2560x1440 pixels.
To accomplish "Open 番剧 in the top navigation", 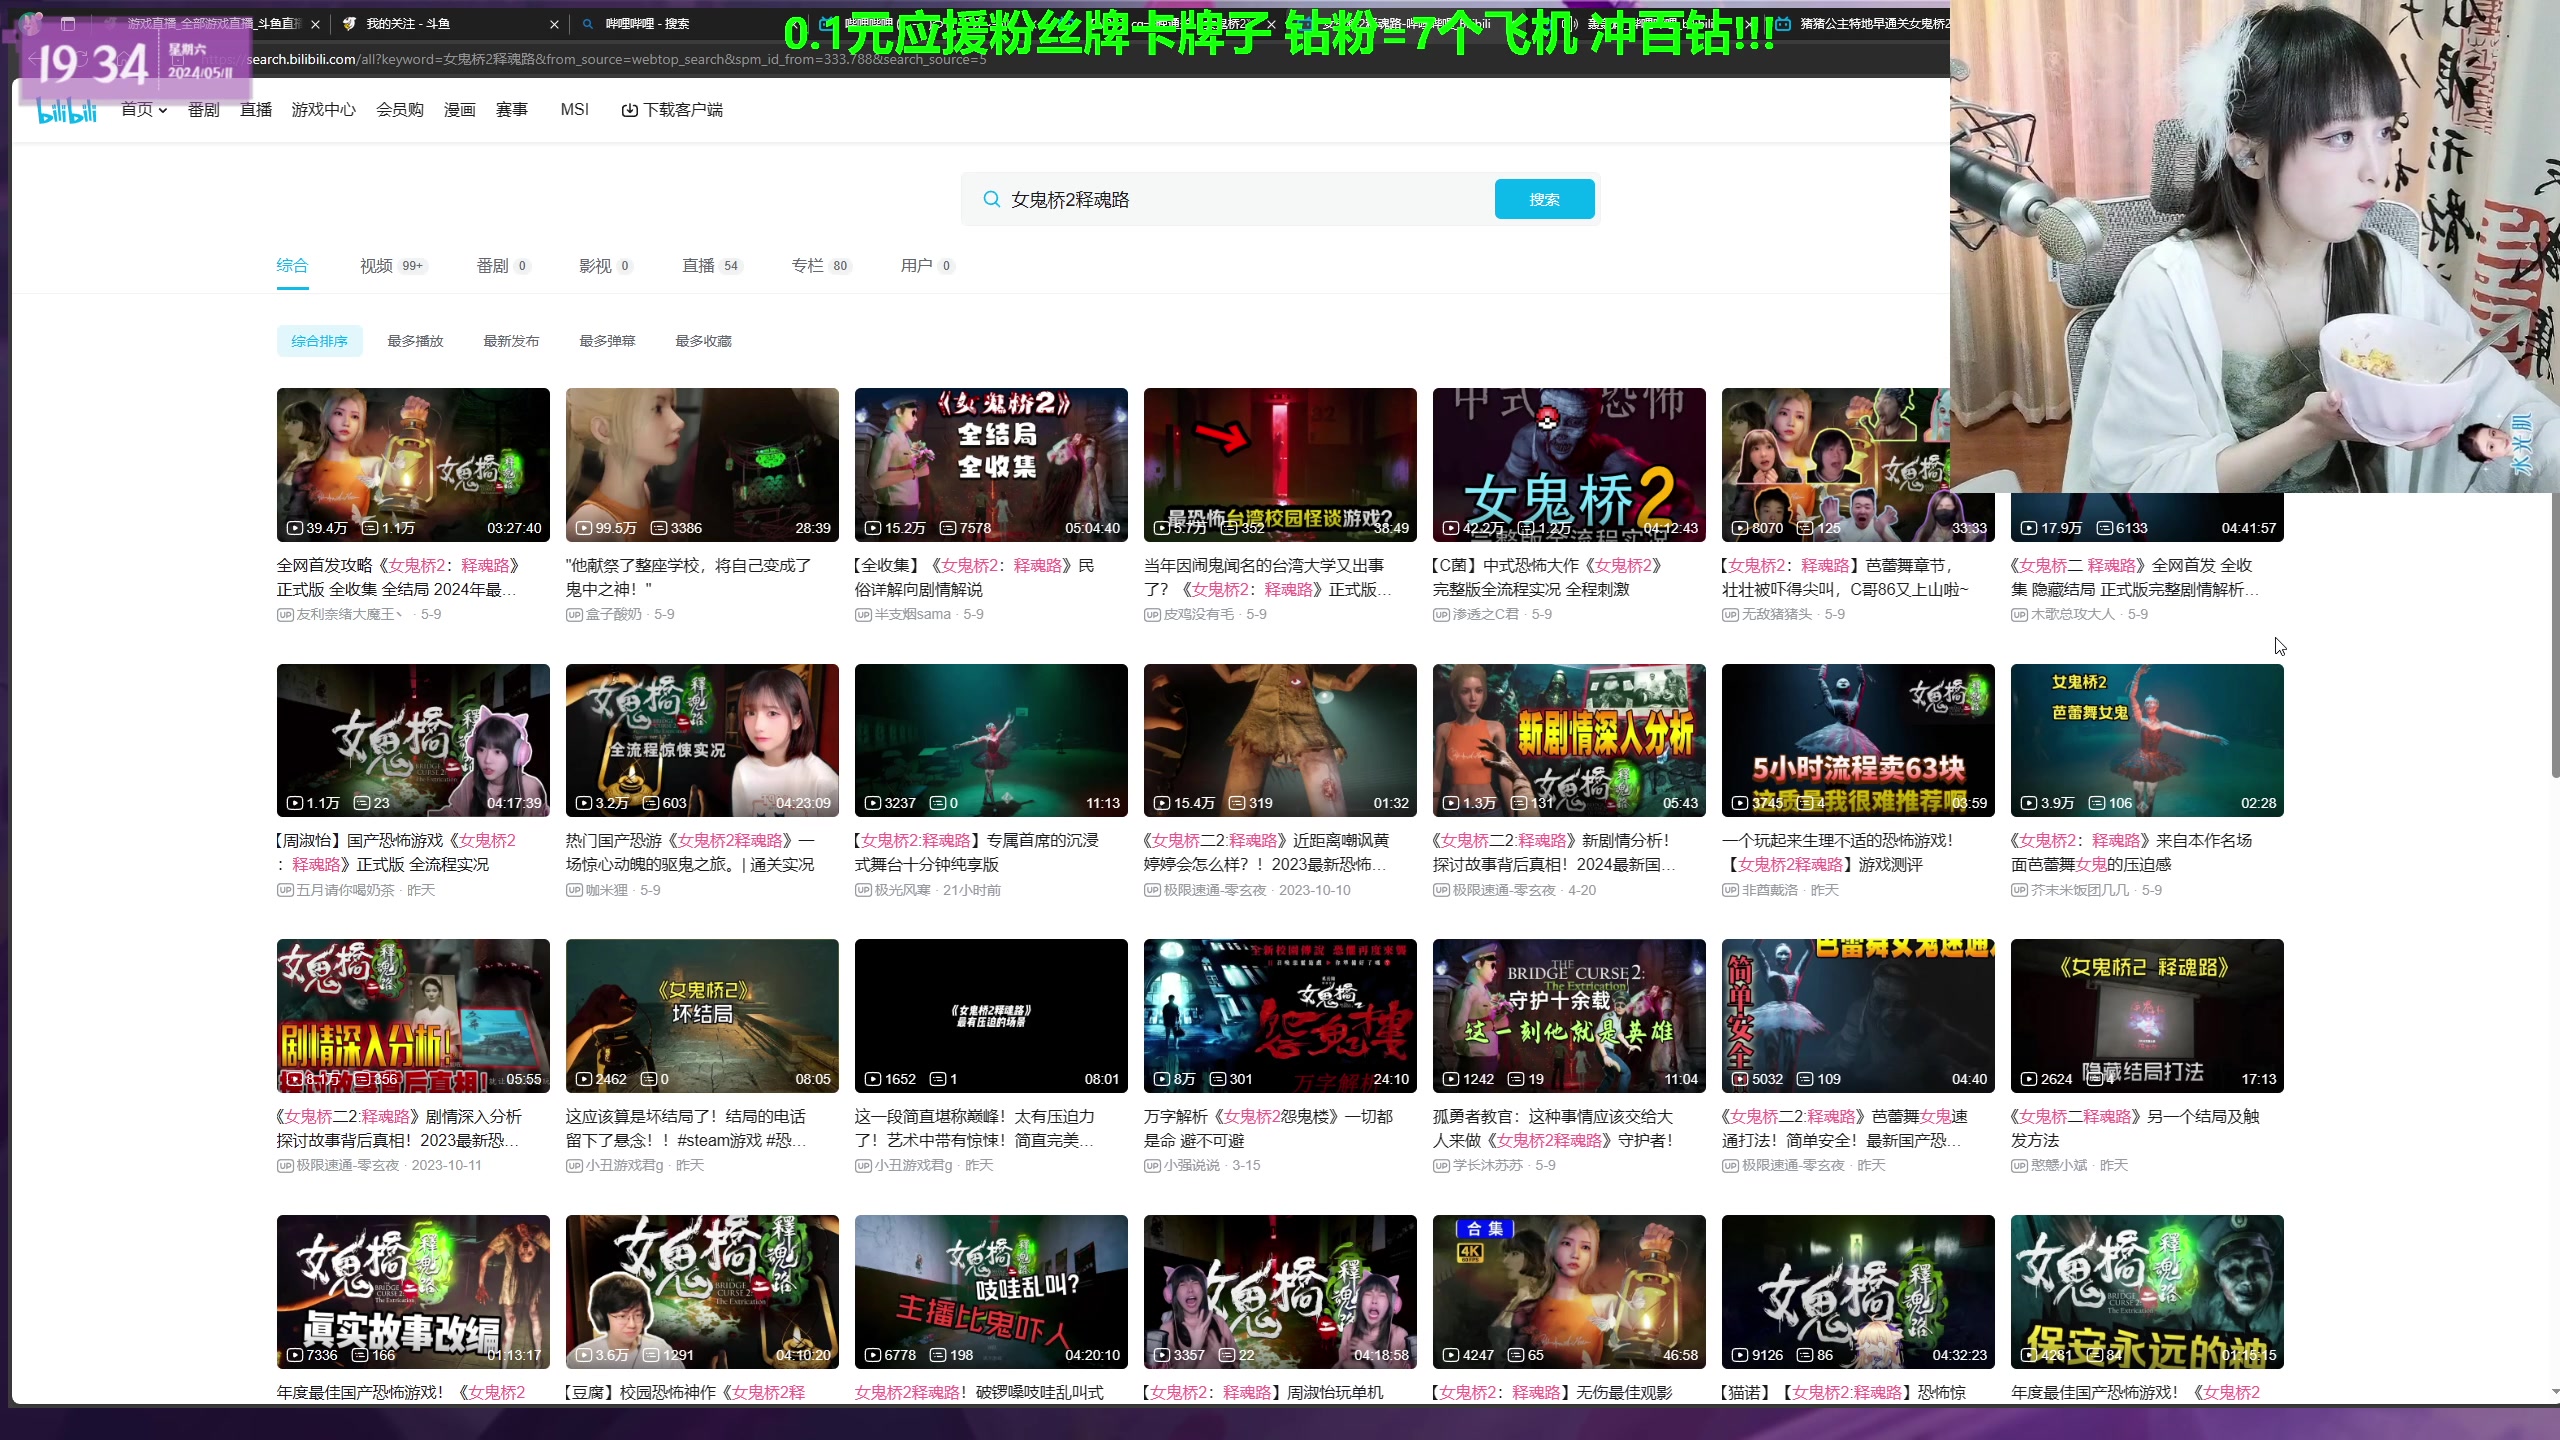I will (204, 110).
